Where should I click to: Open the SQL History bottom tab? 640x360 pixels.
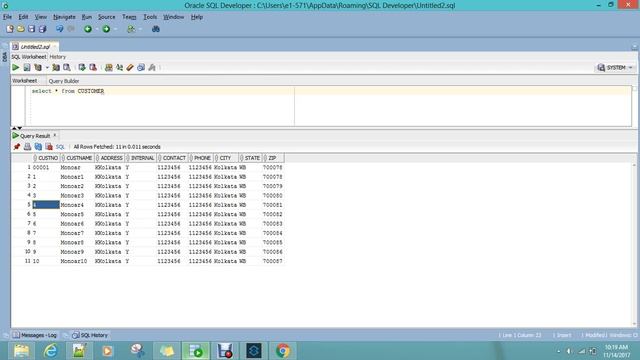(x=90, y=335)
